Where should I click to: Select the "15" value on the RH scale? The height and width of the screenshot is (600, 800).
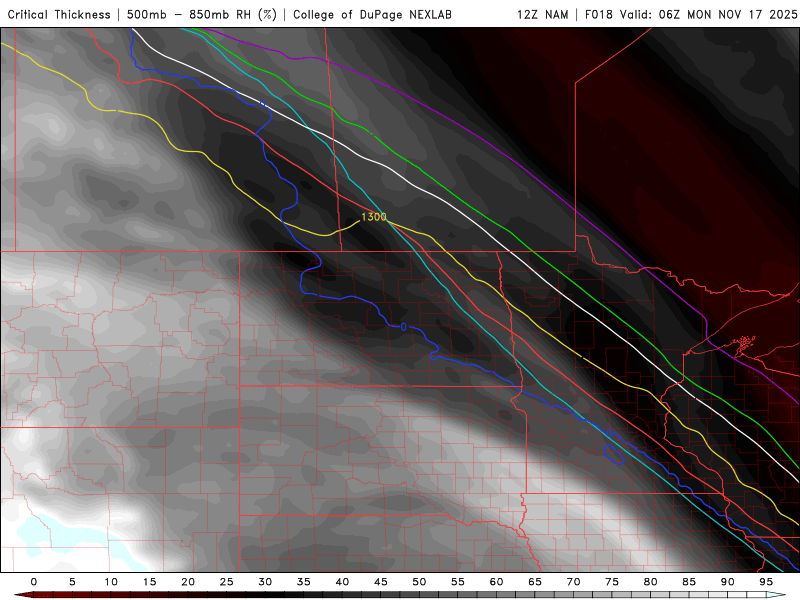[x=149, y=582]
